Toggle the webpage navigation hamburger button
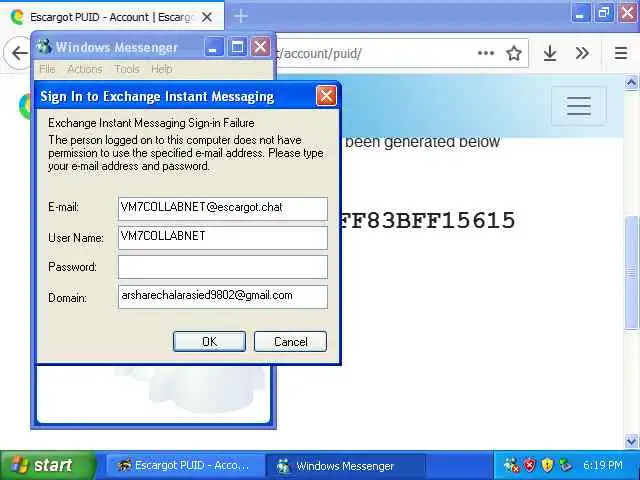Image resolution: width=640 pixels, height=480 pixels. click(579, 106)
